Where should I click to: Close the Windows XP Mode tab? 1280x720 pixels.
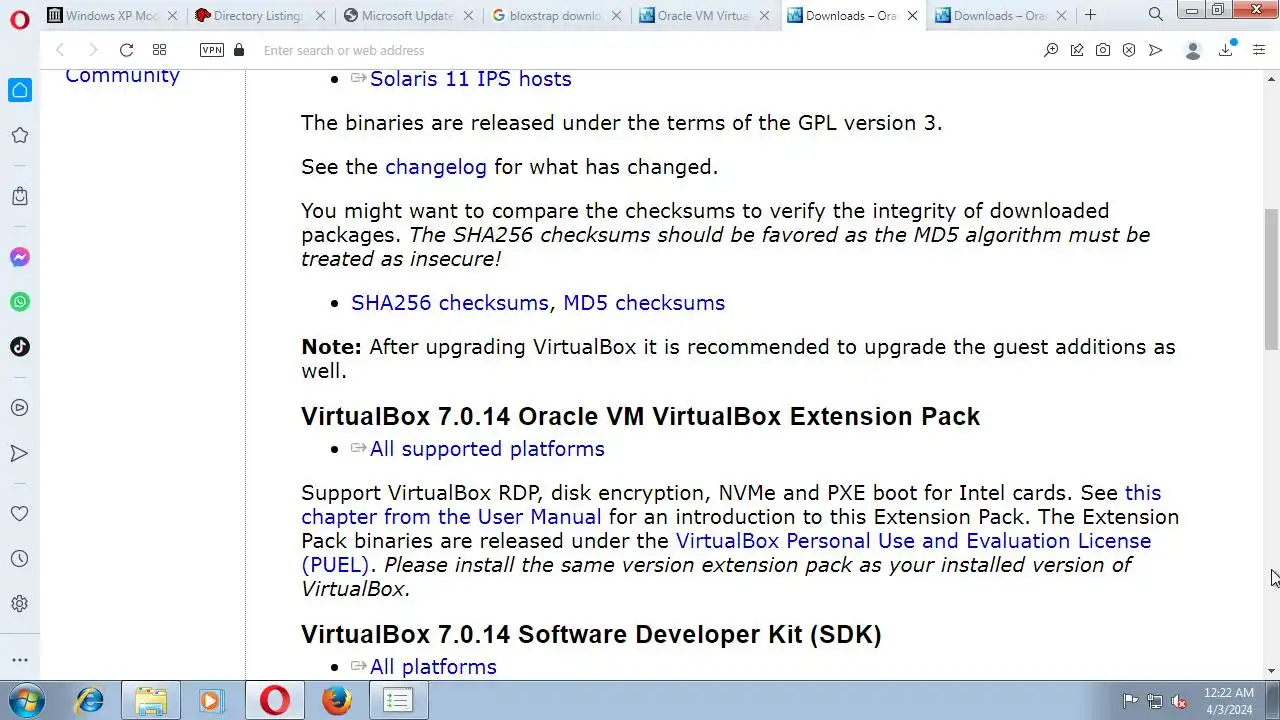point(172,16)
